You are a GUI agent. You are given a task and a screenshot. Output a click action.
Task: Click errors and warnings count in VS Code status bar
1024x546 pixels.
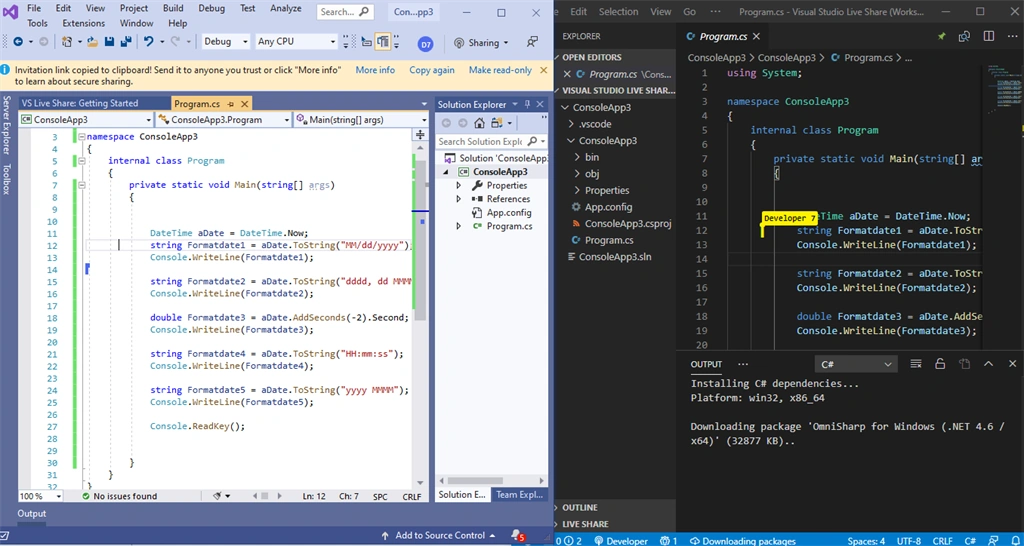568,541
